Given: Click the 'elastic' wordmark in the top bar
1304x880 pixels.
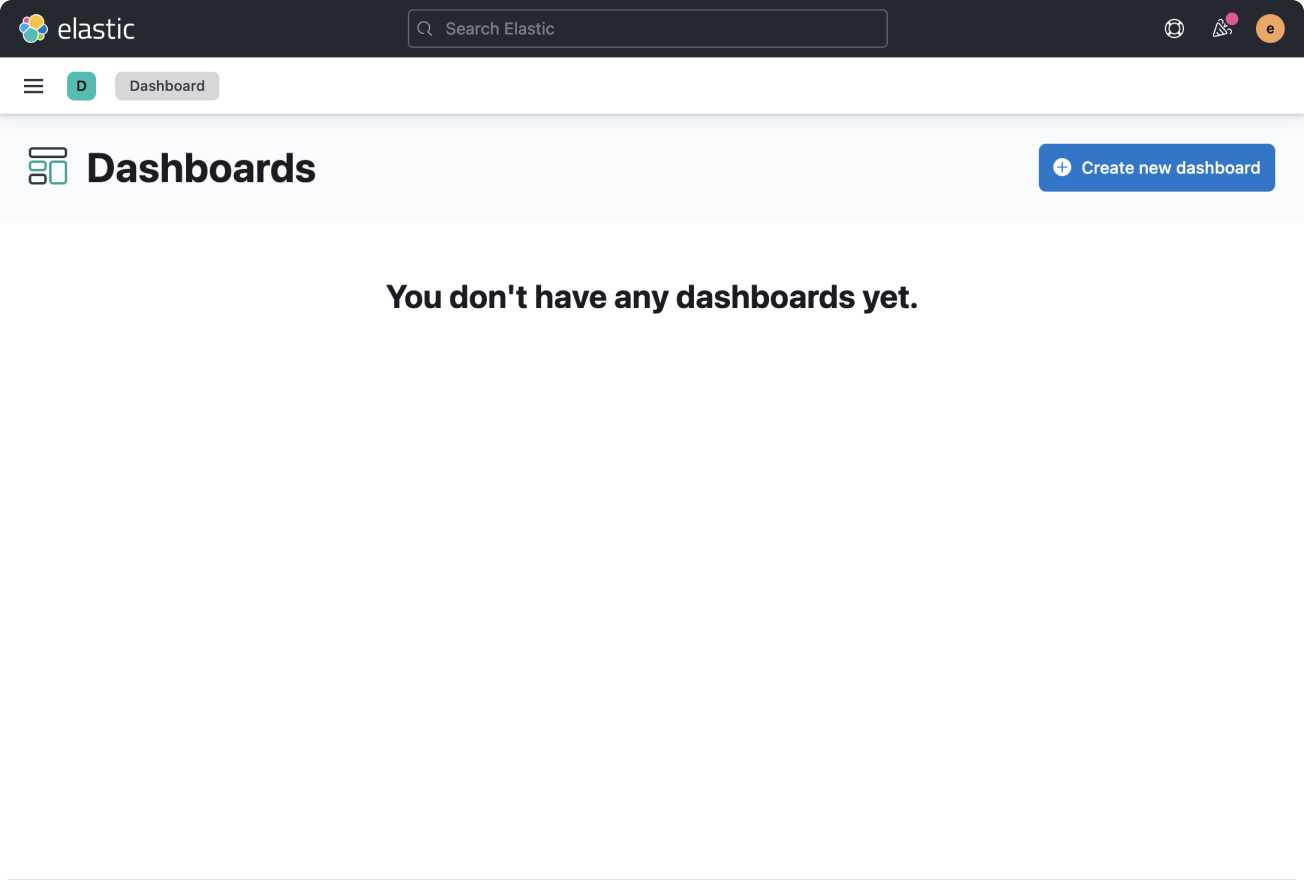Looking at the screenshot, I should 98,28.
